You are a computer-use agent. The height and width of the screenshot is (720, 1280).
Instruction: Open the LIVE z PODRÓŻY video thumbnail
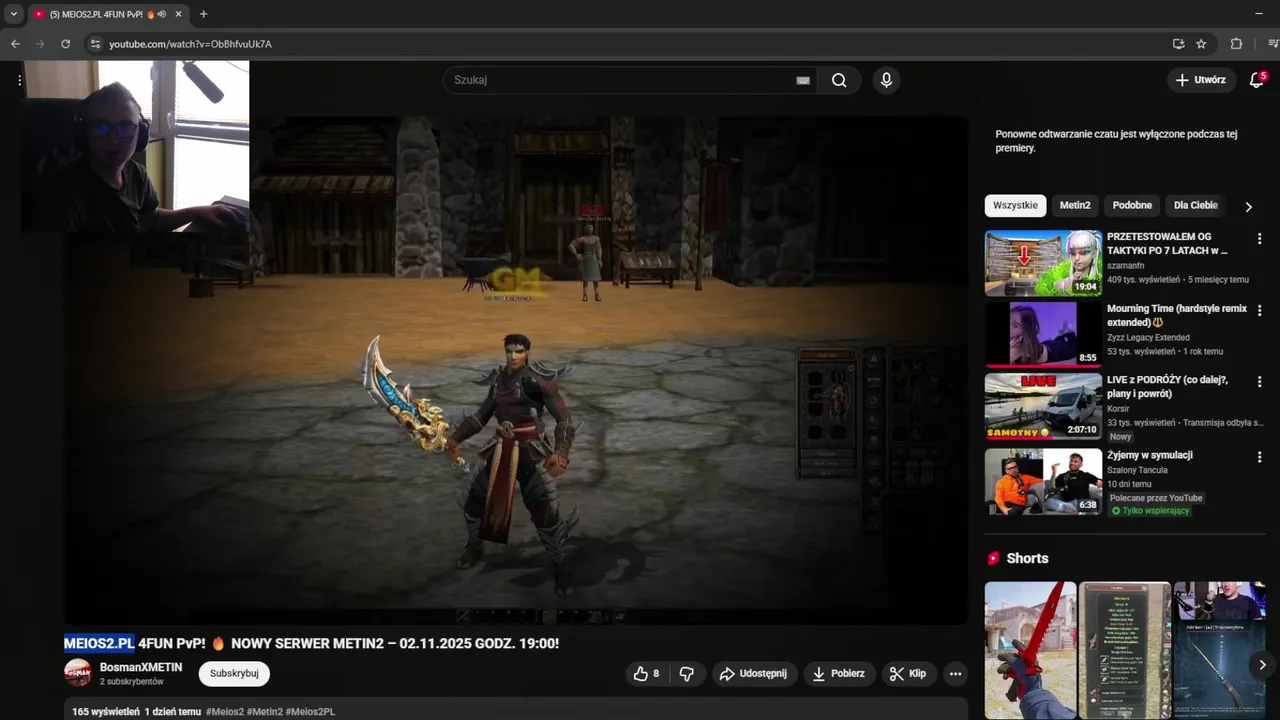(1043, 406)
